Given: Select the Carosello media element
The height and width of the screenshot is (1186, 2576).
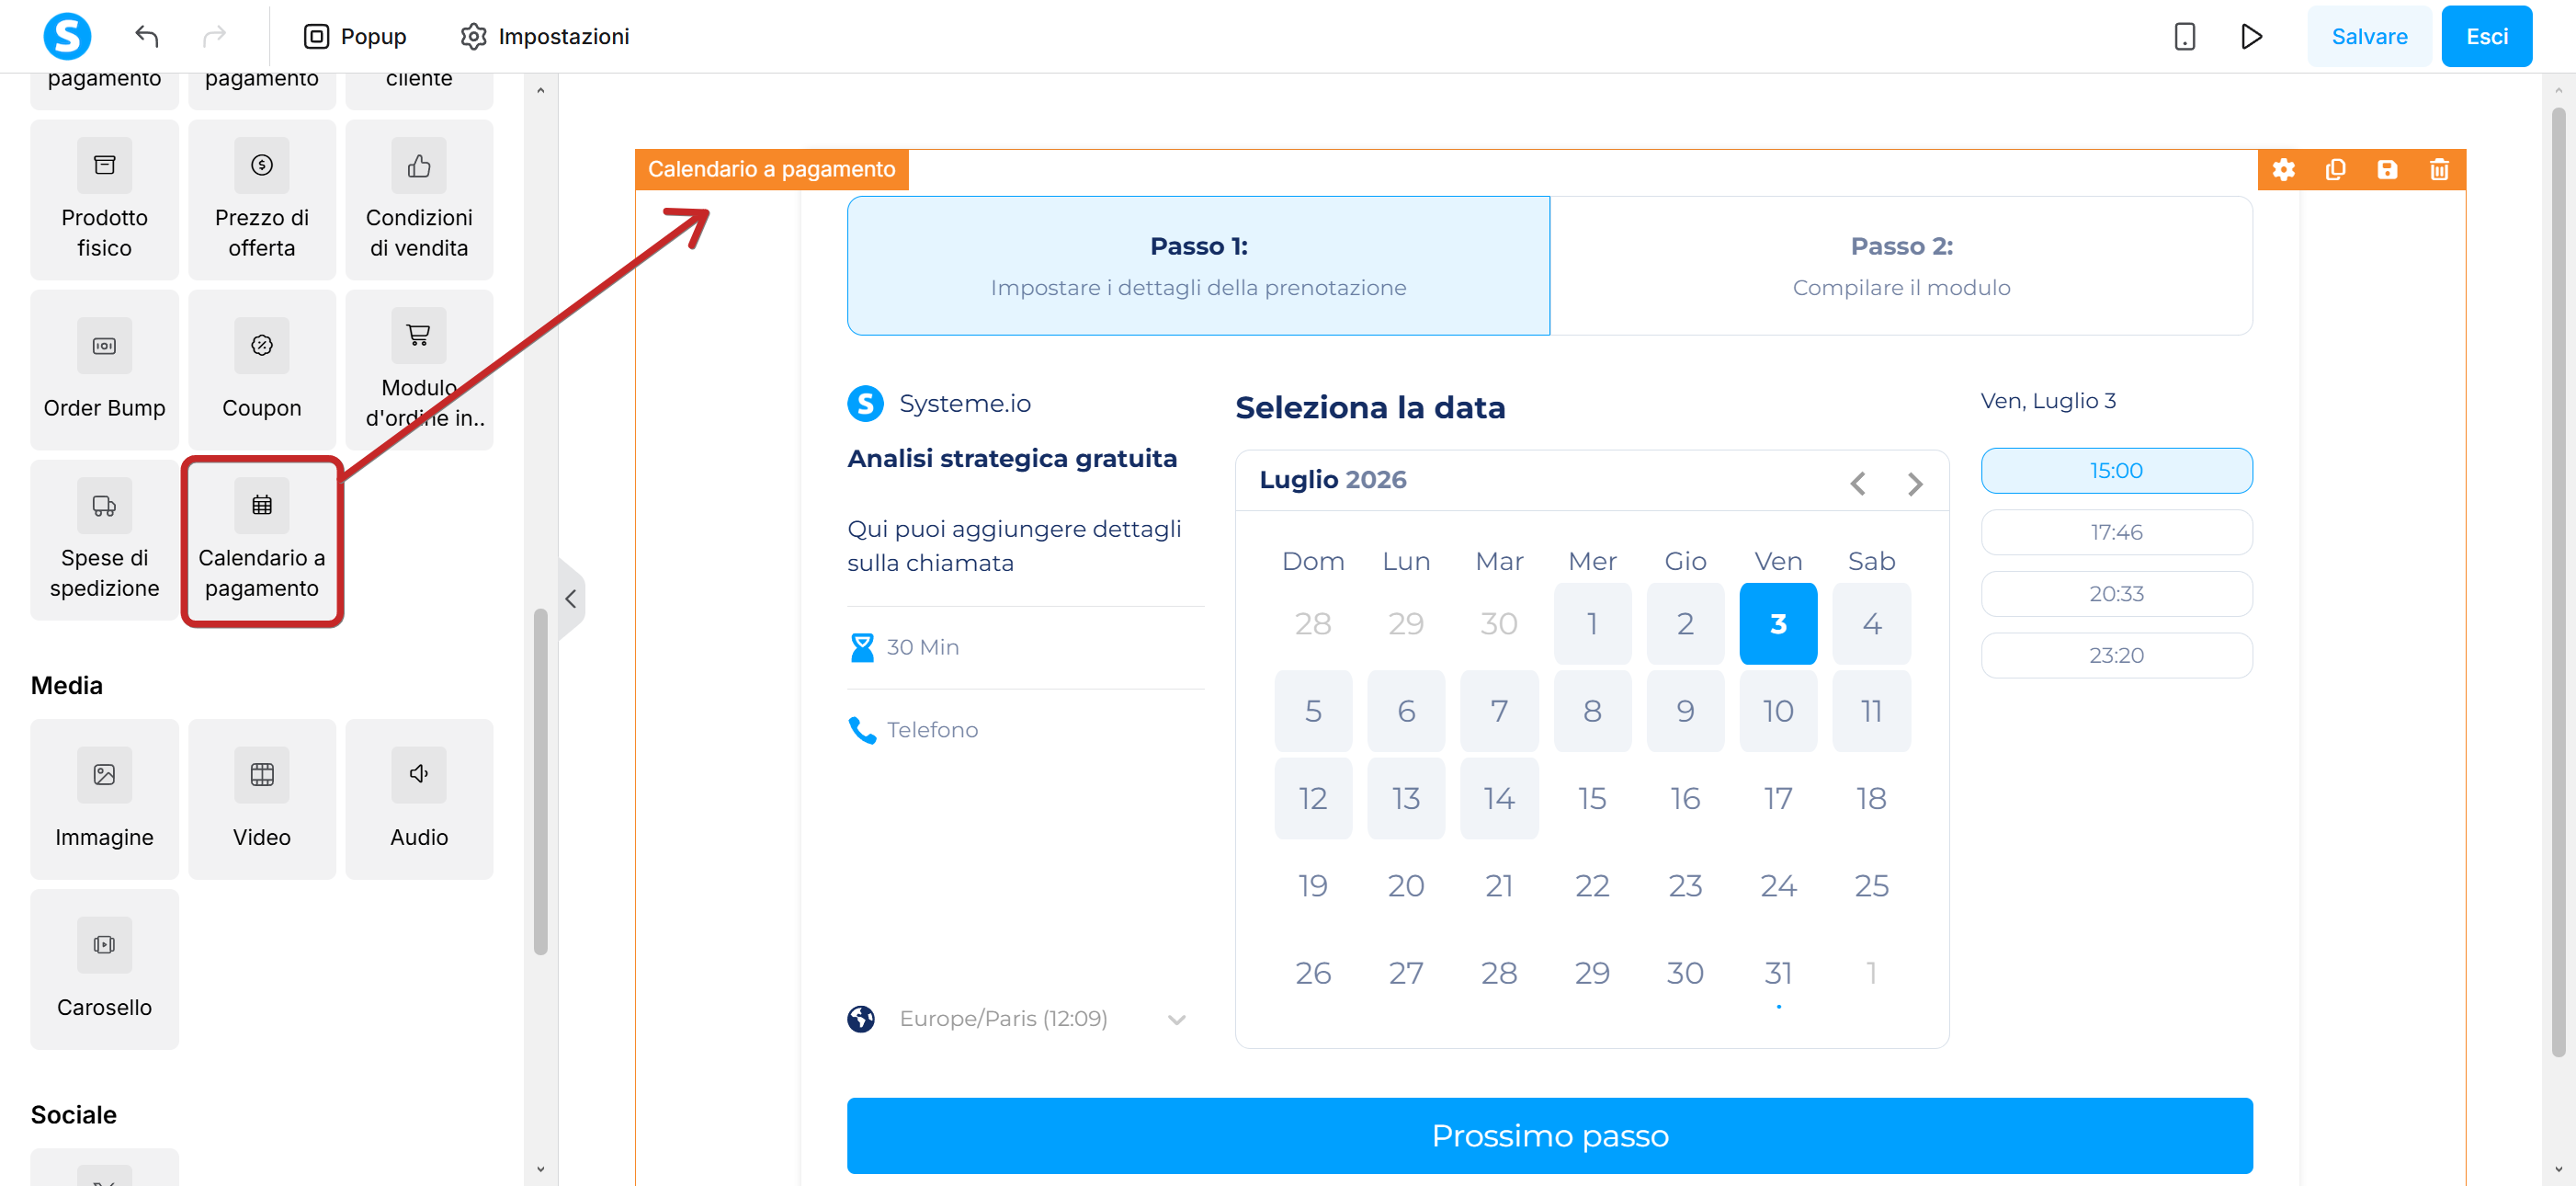Looking at the screenshot, I should point(104,968).
